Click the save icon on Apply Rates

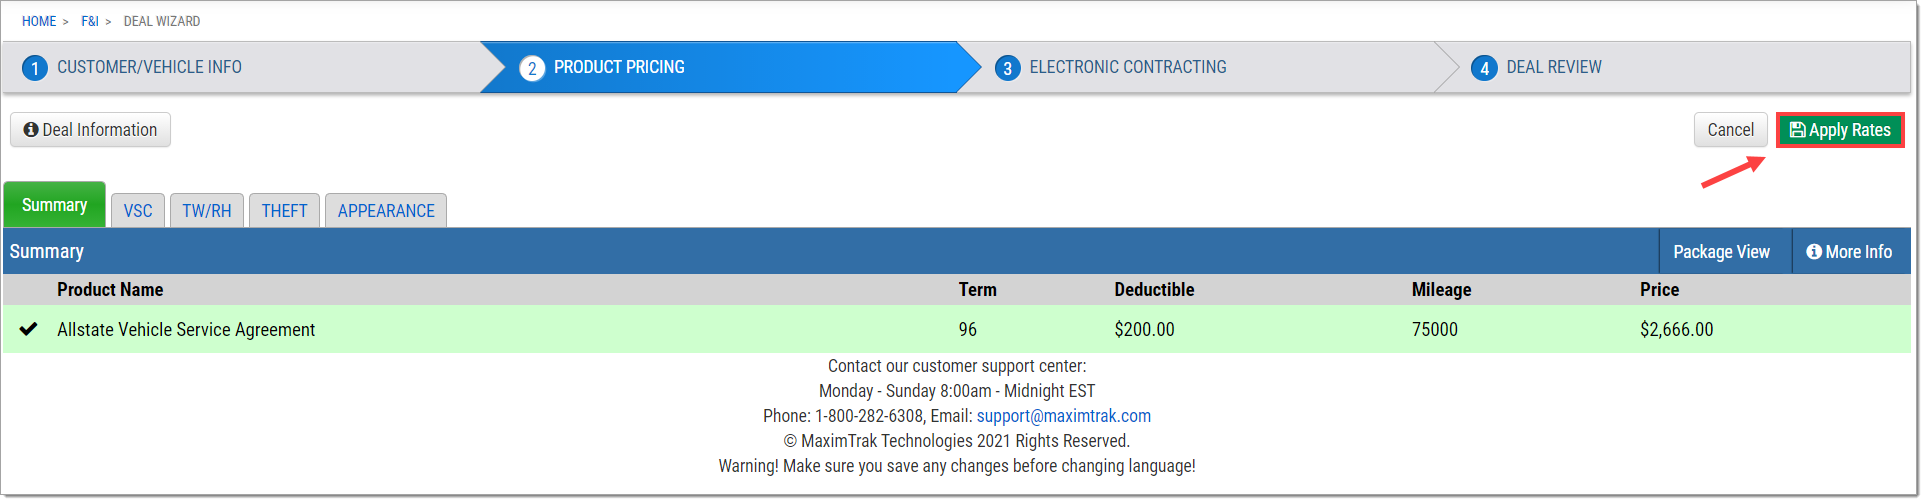1797,130
